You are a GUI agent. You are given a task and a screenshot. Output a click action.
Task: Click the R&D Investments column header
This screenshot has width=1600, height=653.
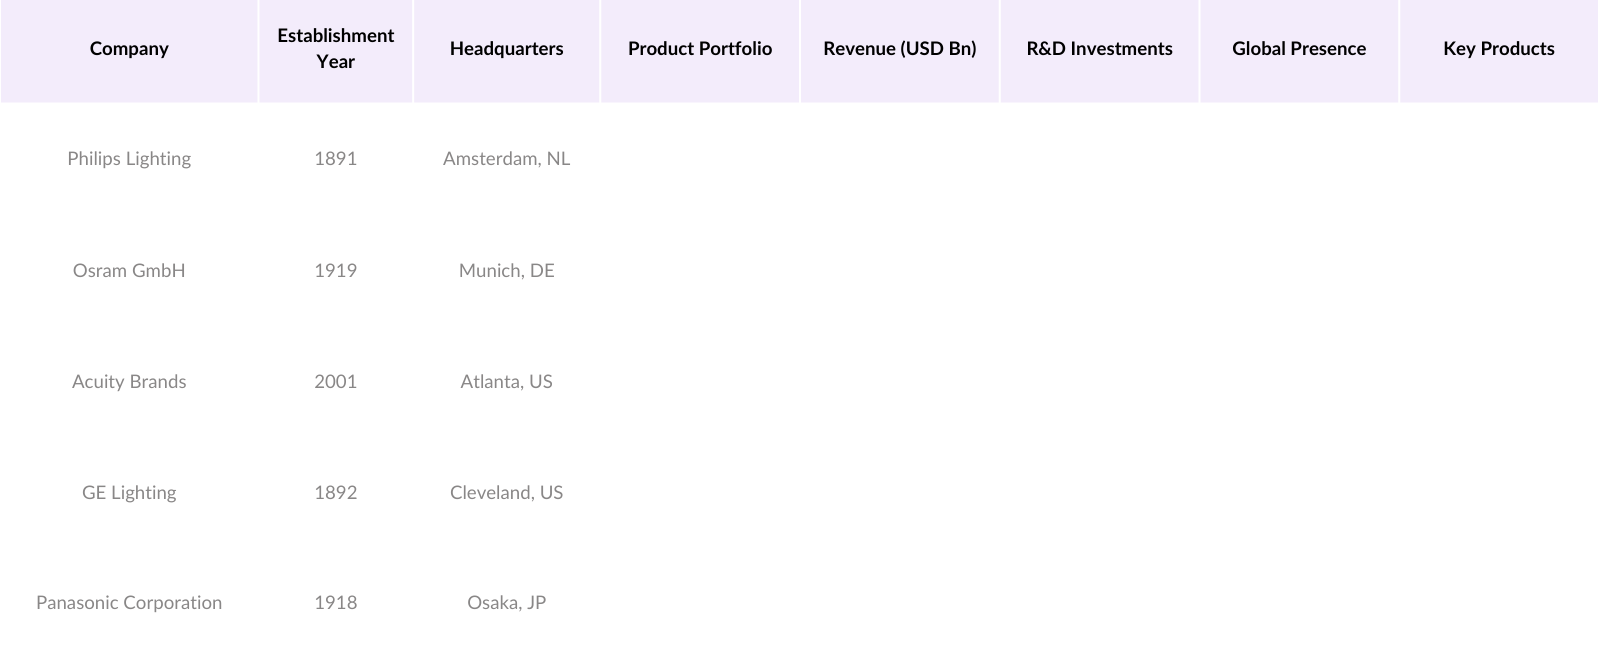click(x=1099, y=49)
